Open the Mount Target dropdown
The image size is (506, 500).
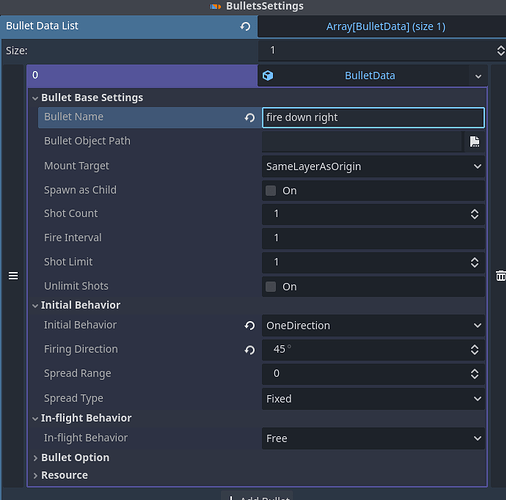pyautogui.click(x=373, y=166)
